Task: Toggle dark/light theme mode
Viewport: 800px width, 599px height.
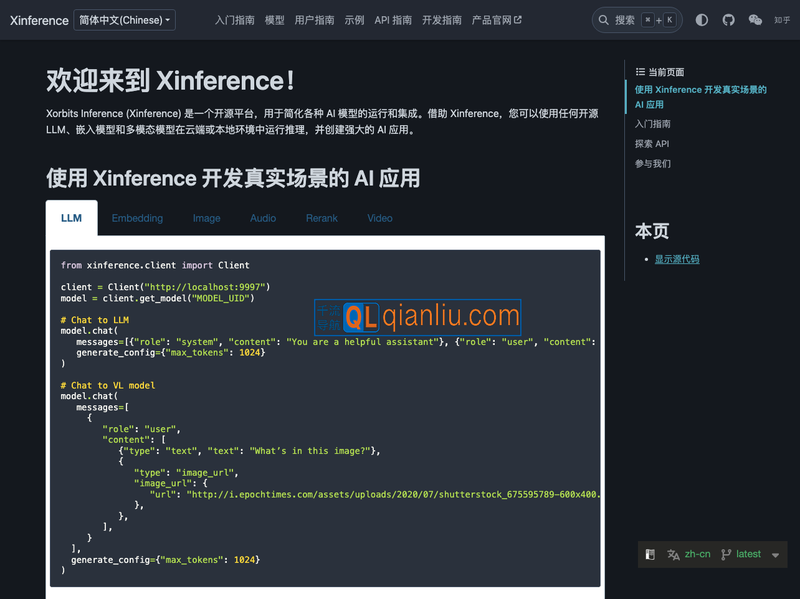Action: 701,20
